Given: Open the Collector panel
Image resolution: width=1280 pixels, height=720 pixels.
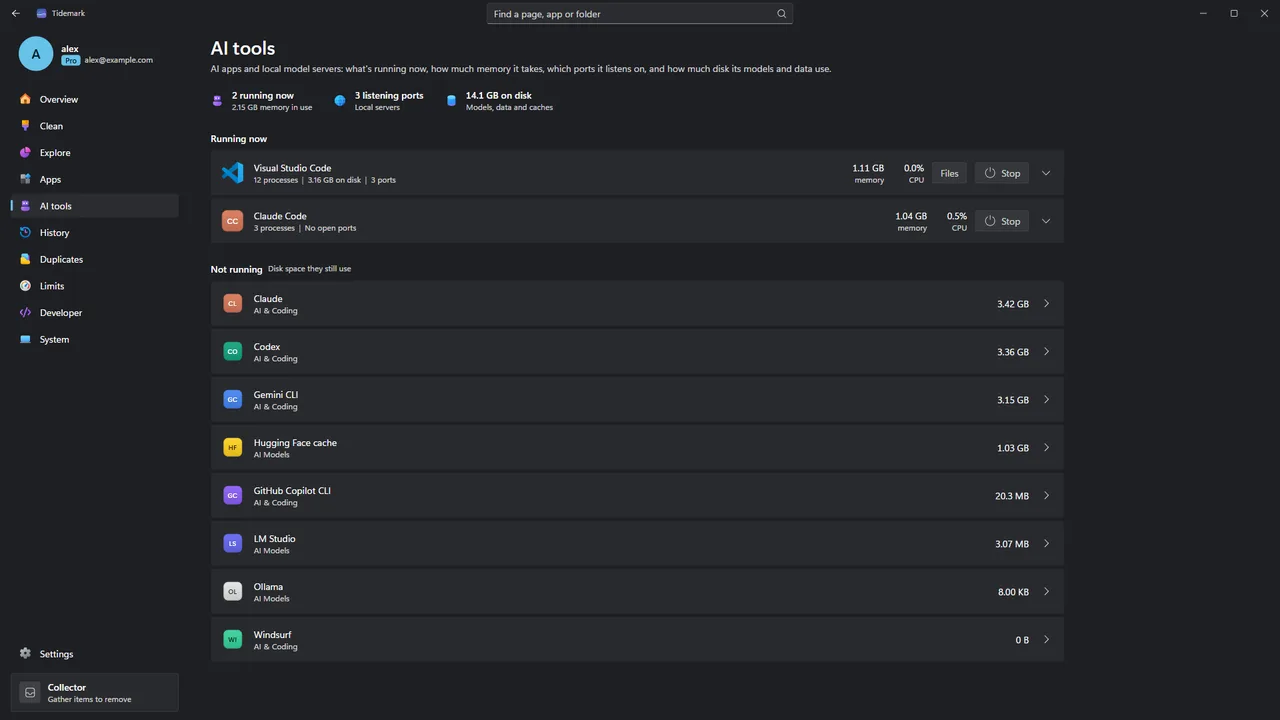Looking at the screenshot, I should [x=95, y=692].
